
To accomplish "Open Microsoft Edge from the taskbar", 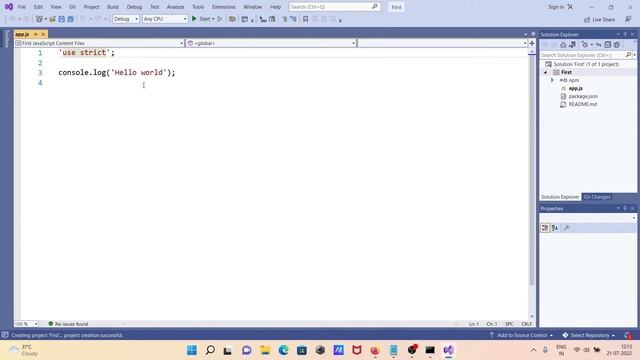I will 283,350.
